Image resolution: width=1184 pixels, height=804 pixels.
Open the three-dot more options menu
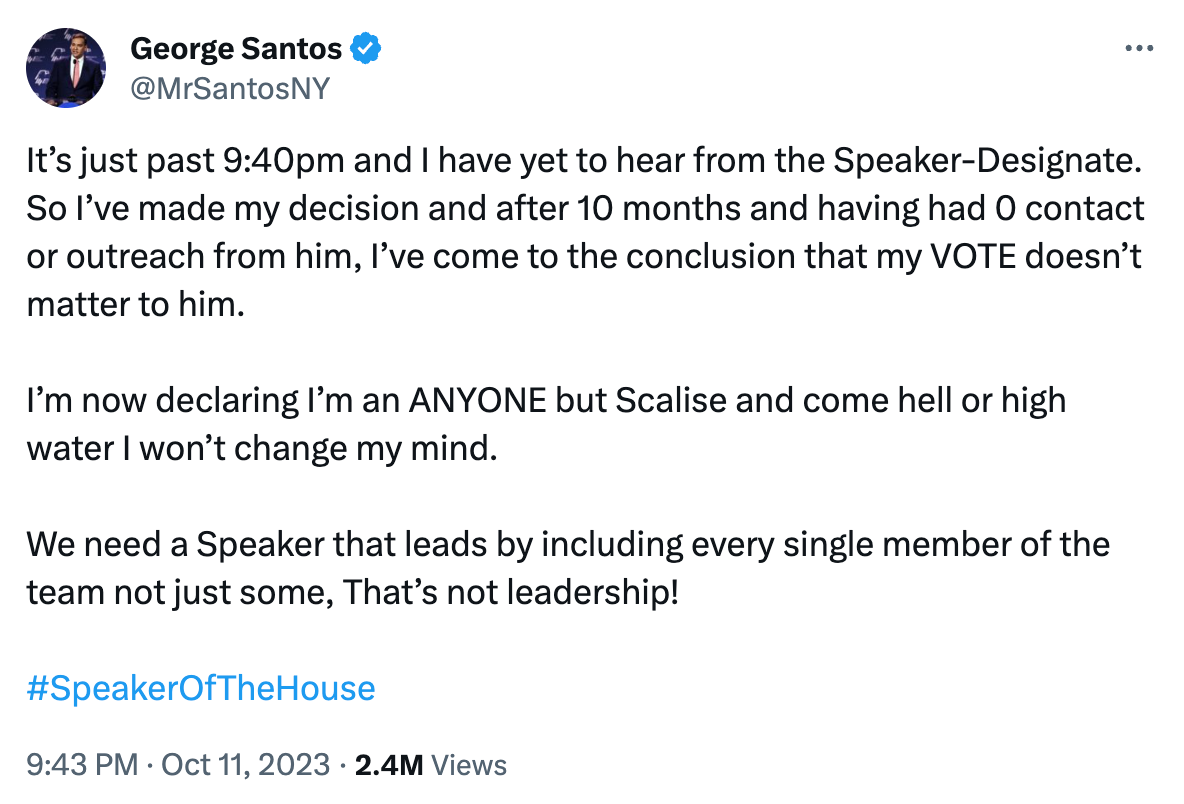pyautogui.click(x=1140, y=46)
